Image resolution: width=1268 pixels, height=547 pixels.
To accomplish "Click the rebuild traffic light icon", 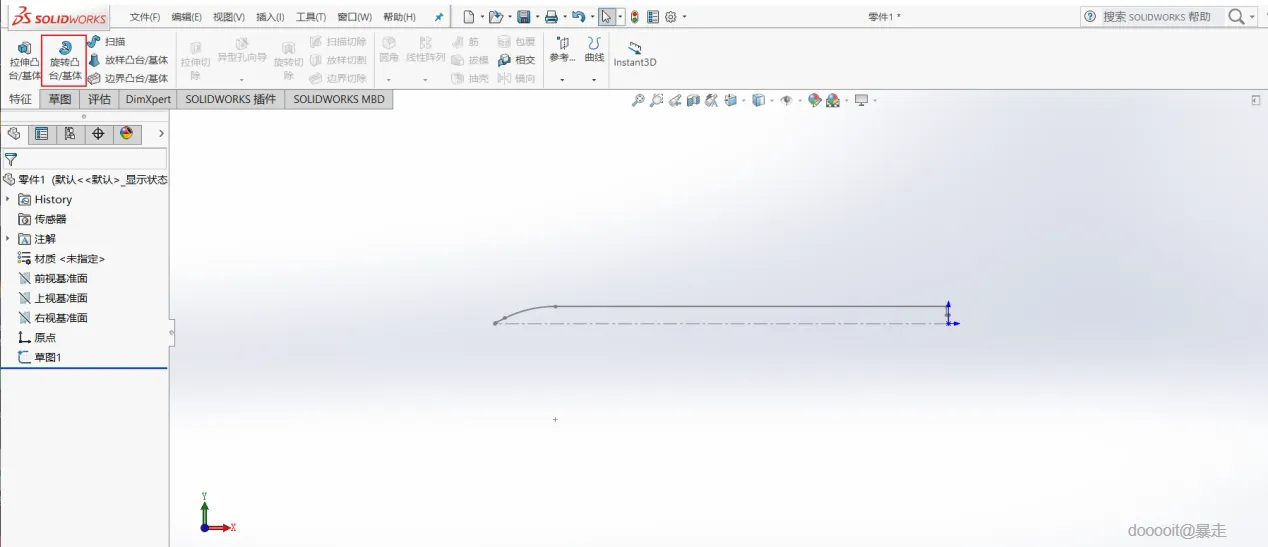I will click(x=634, y=17).
